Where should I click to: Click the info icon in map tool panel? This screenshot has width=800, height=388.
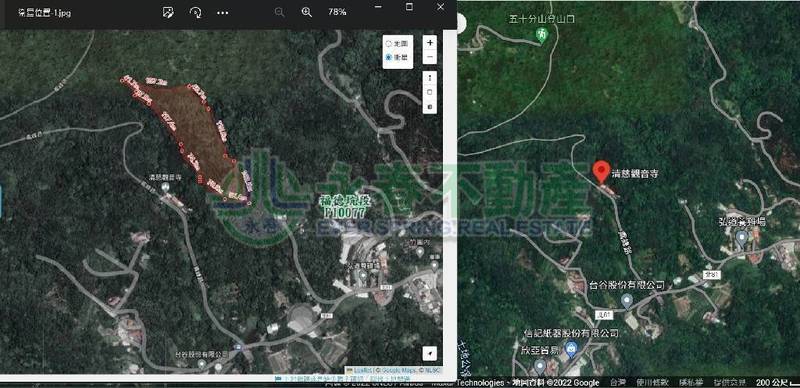tap(430, 78)
